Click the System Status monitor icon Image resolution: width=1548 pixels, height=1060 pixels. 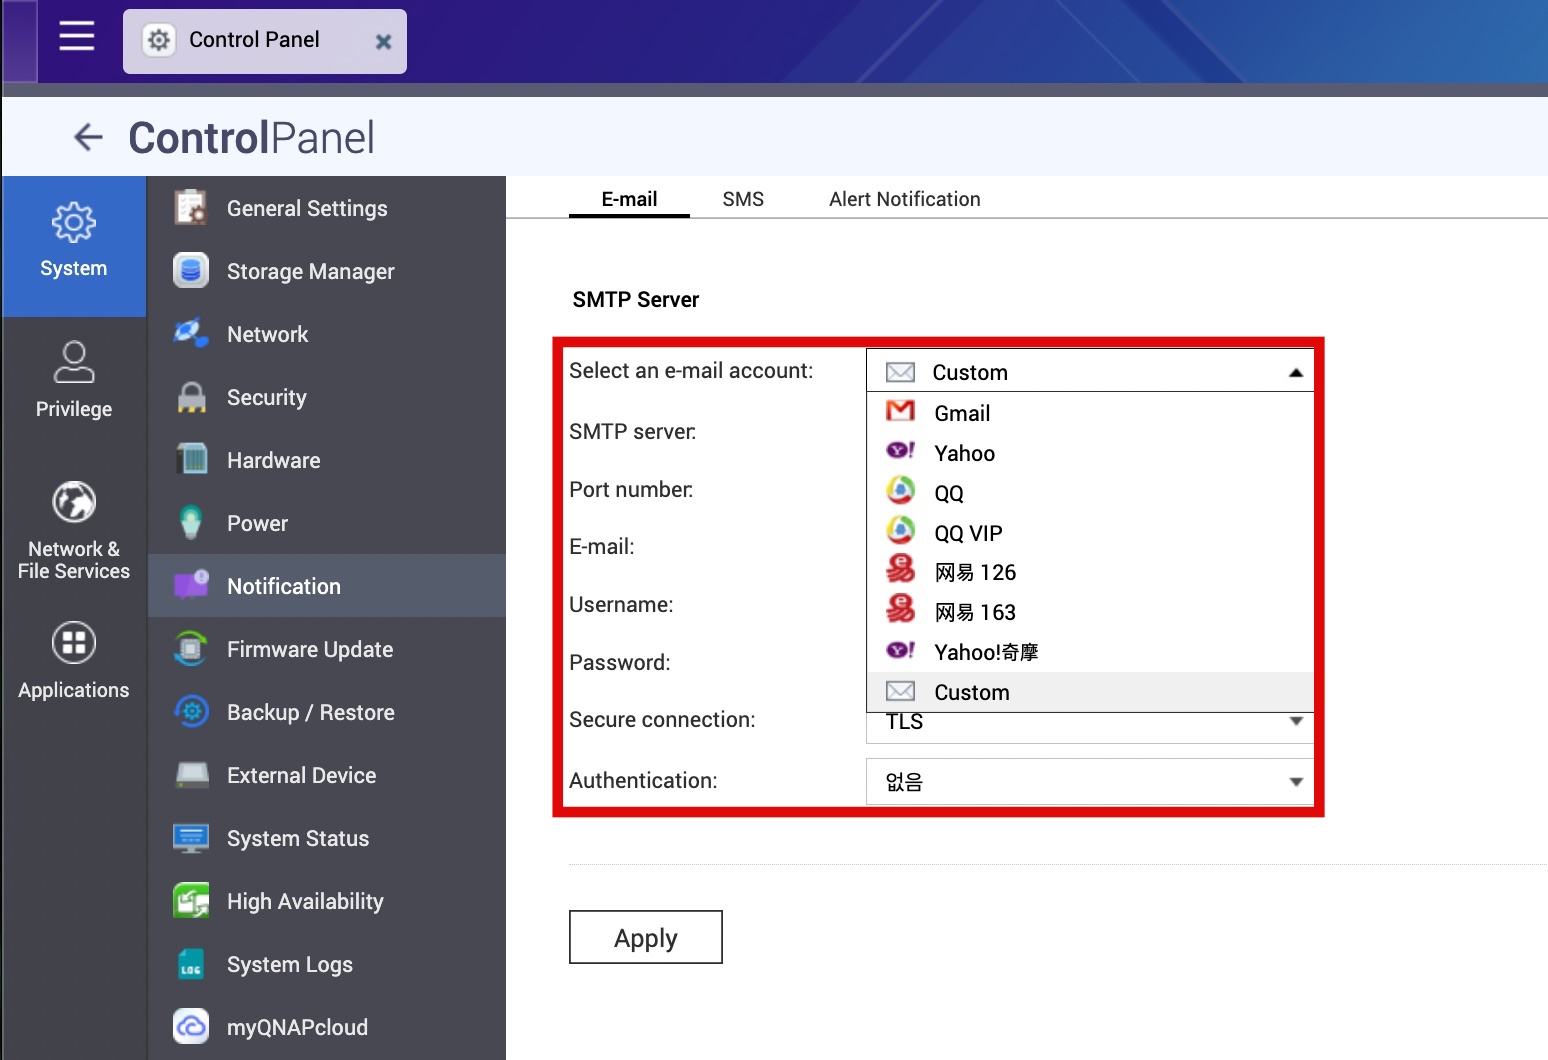coord(191,838)
